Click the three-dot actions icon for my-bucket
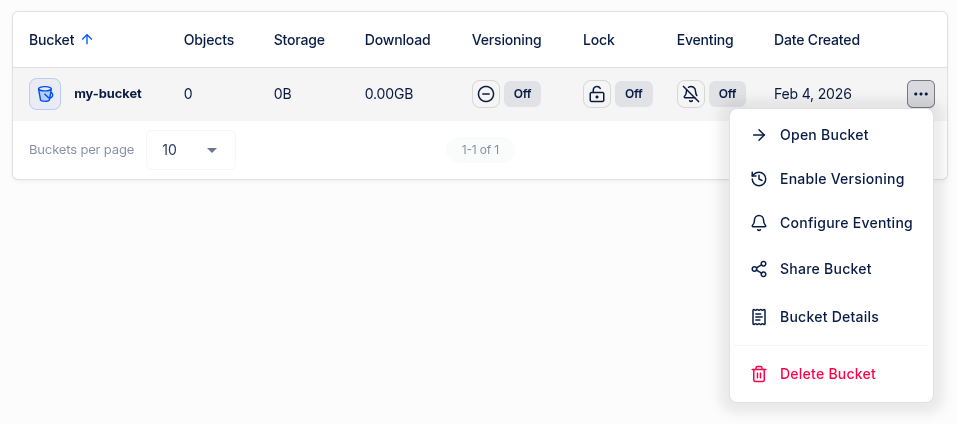Screen dimensions: 958x424 921,94
